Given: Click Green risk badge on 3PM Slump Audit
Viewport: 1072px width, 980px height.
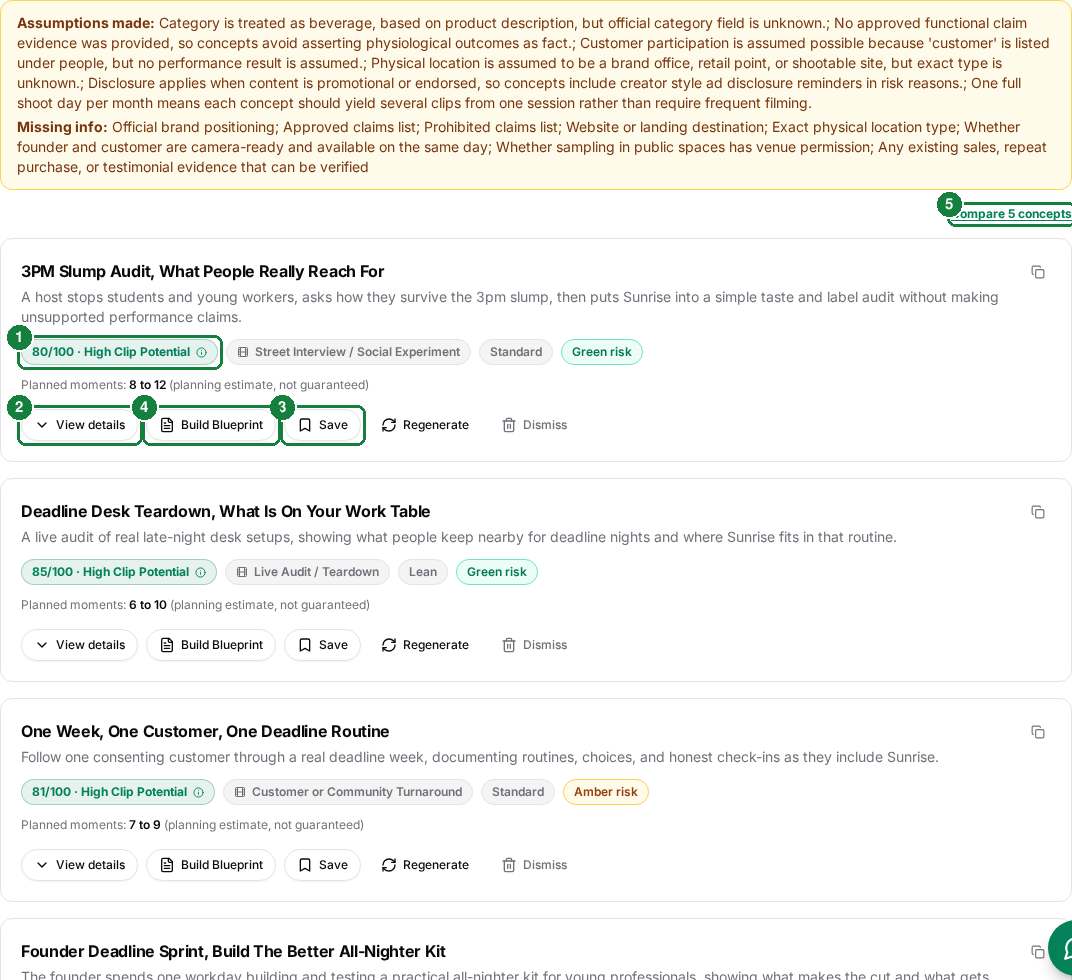Looking at the screenshot, I should point(602,352).
